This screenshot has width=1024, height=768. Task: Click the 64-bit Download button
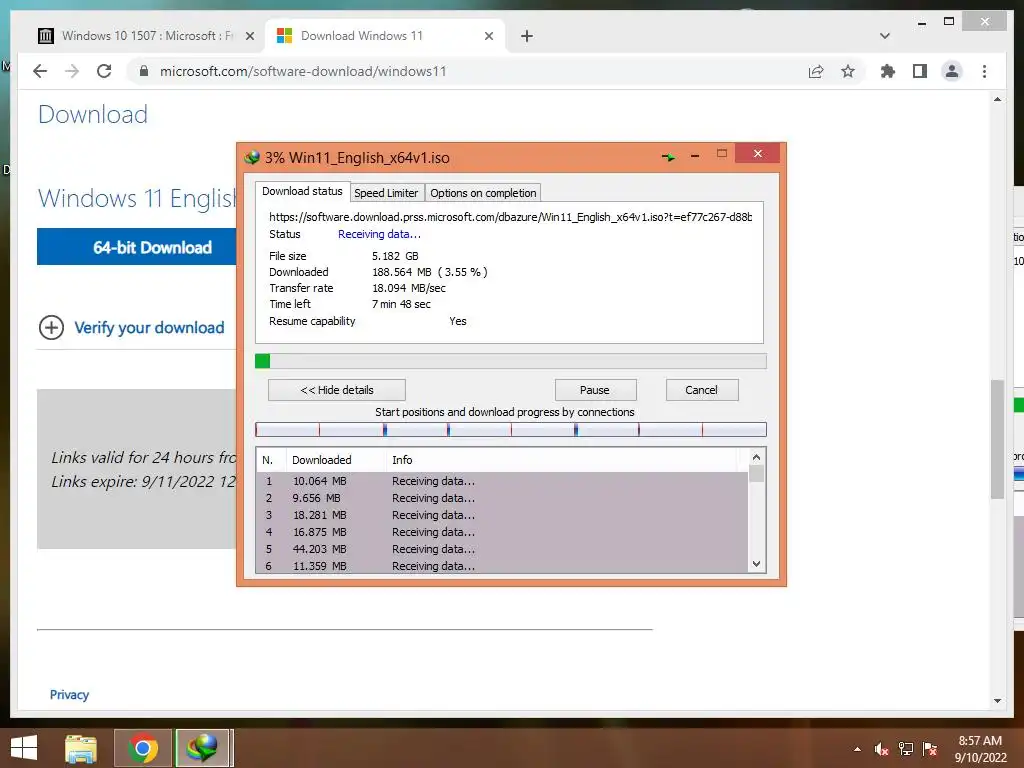(x=137, y=247)
